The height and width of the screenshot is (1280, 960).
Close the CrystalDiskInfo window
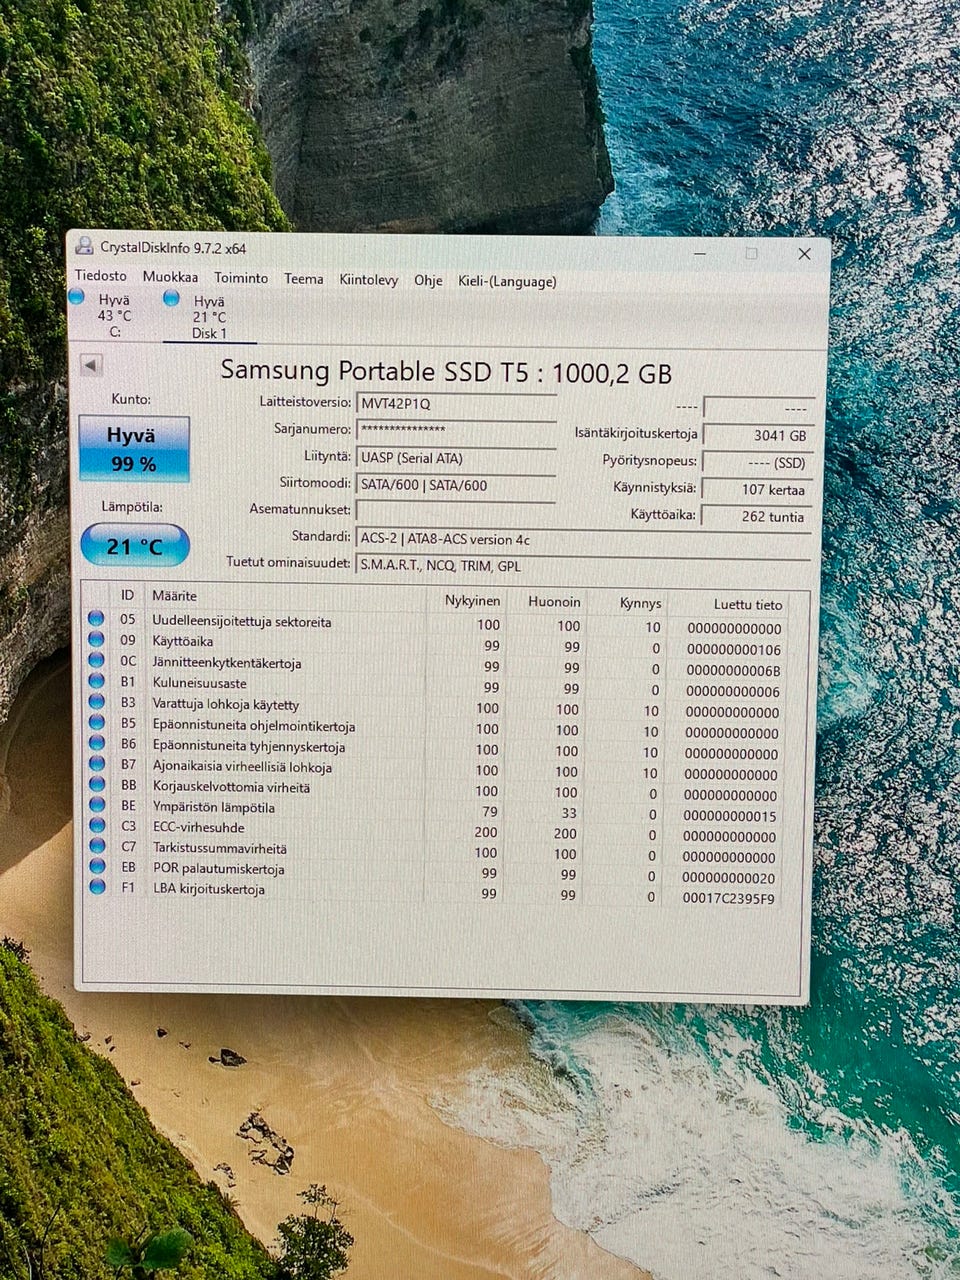pos(804,254)
